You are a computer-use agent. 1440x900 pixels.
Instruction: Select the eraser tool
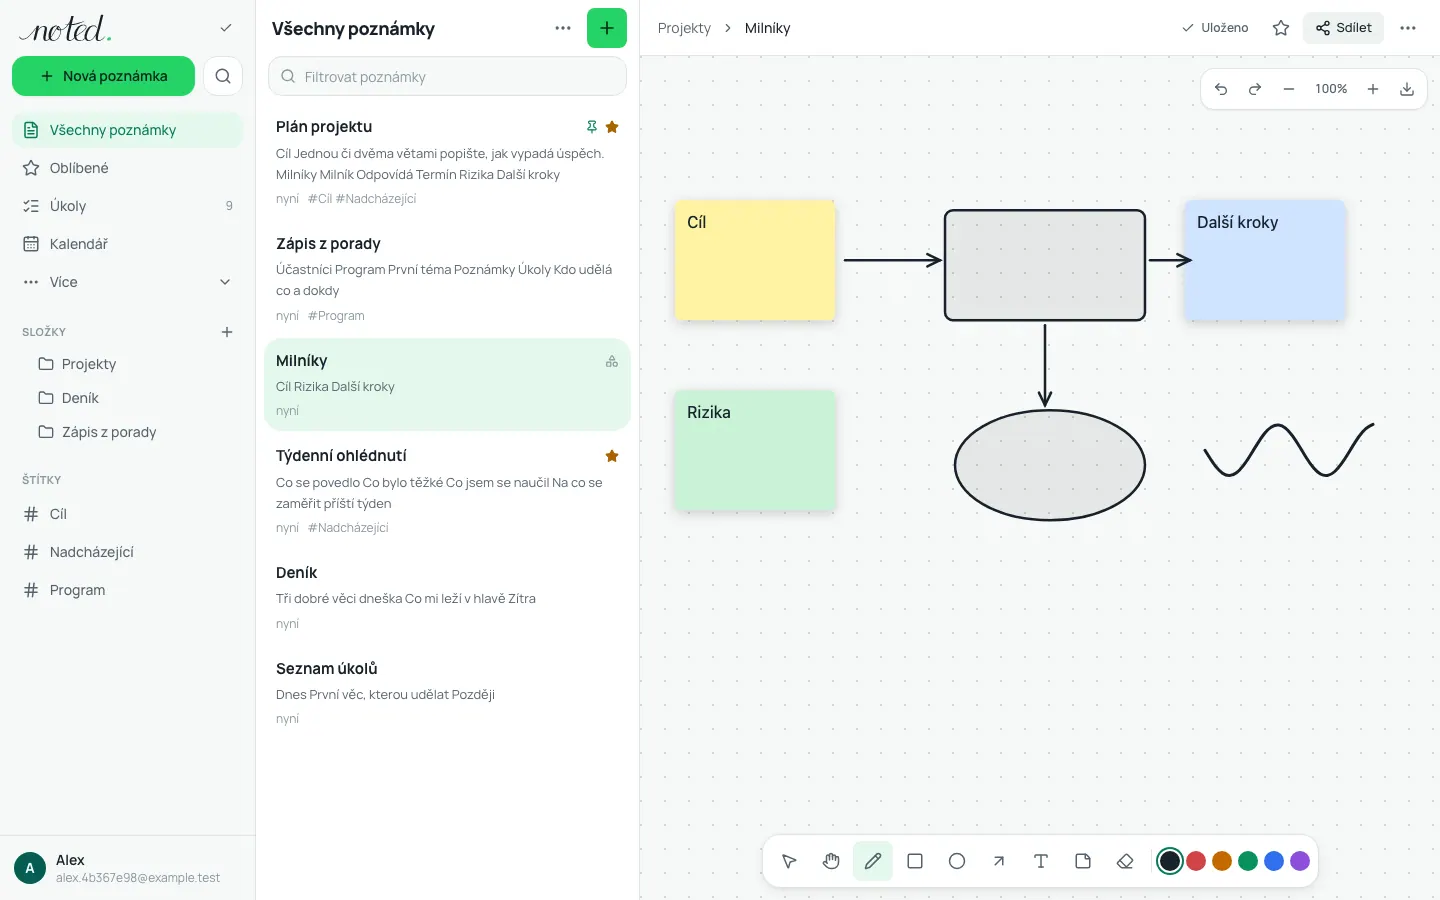[x=1125, y=861]
